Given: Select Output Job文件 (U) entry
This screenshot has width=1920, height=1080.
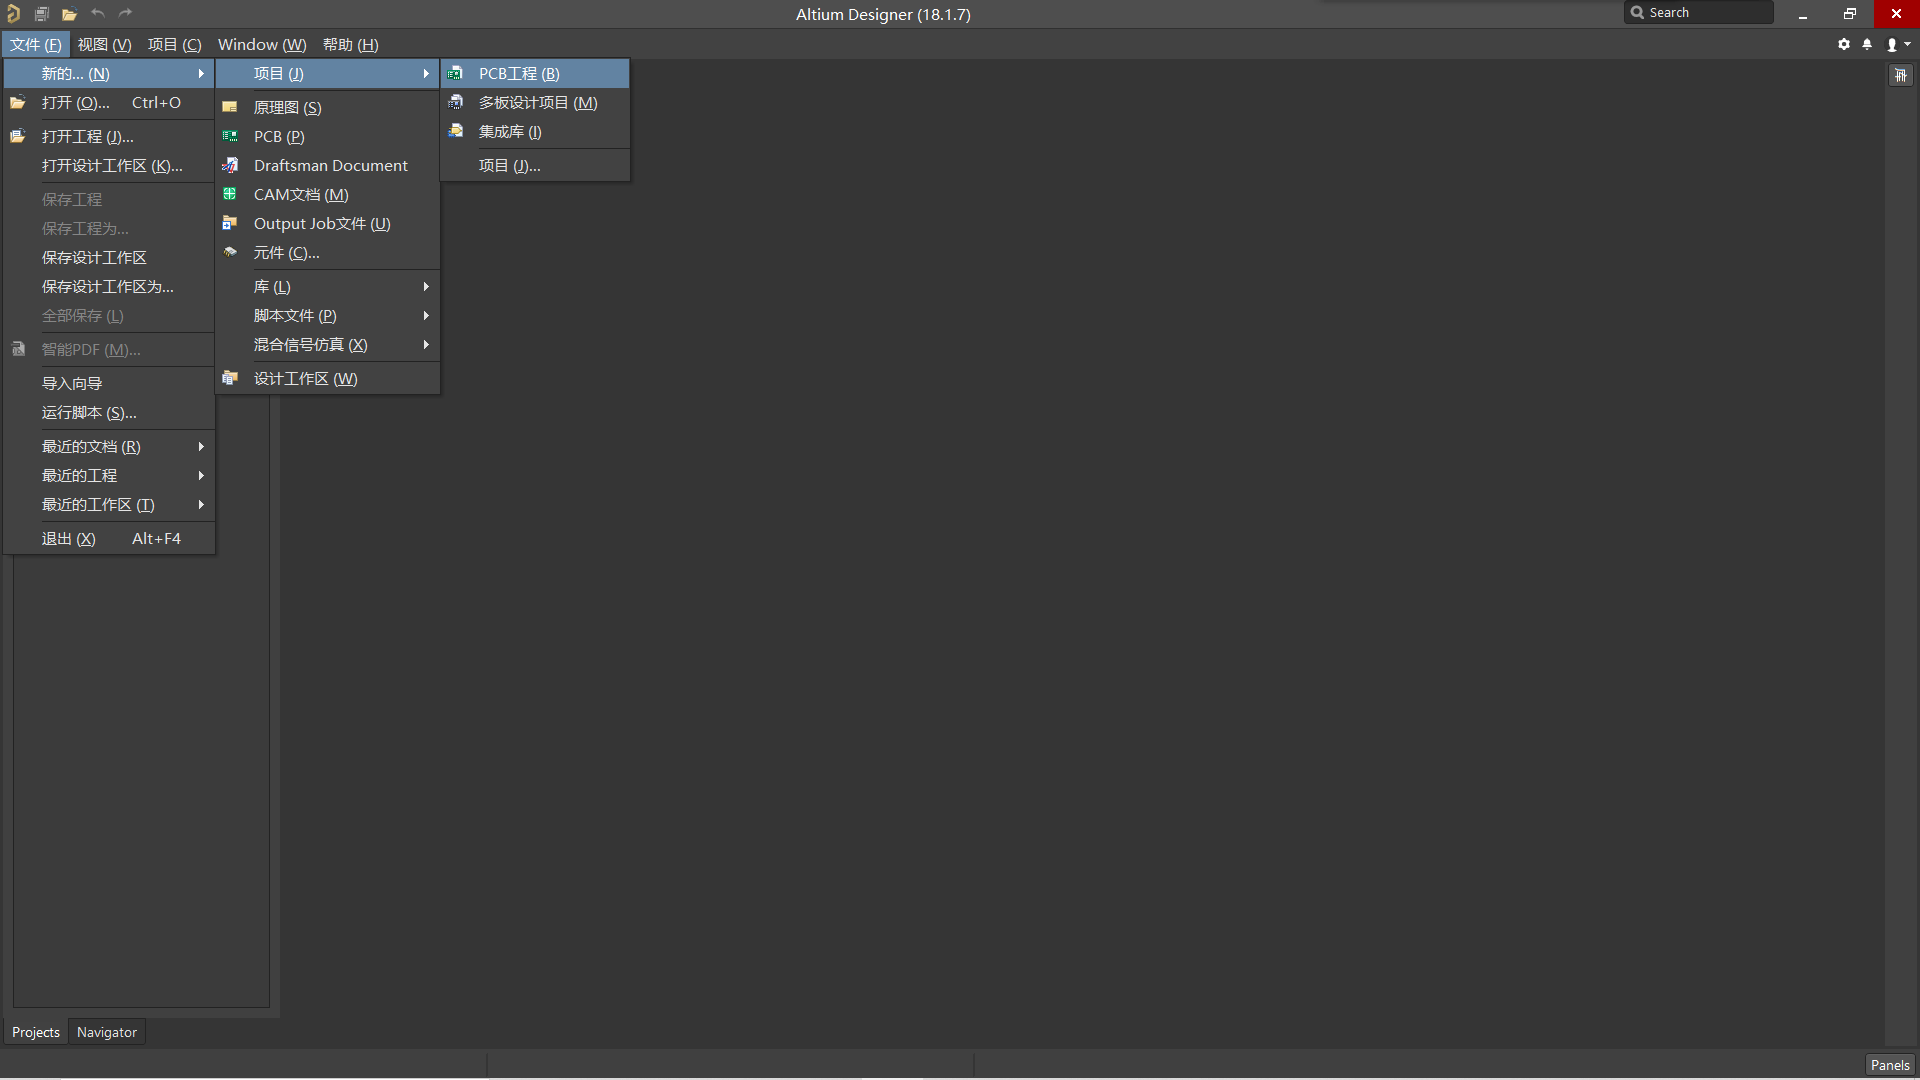Looking at the screenshot, I should tap(328, 223).
